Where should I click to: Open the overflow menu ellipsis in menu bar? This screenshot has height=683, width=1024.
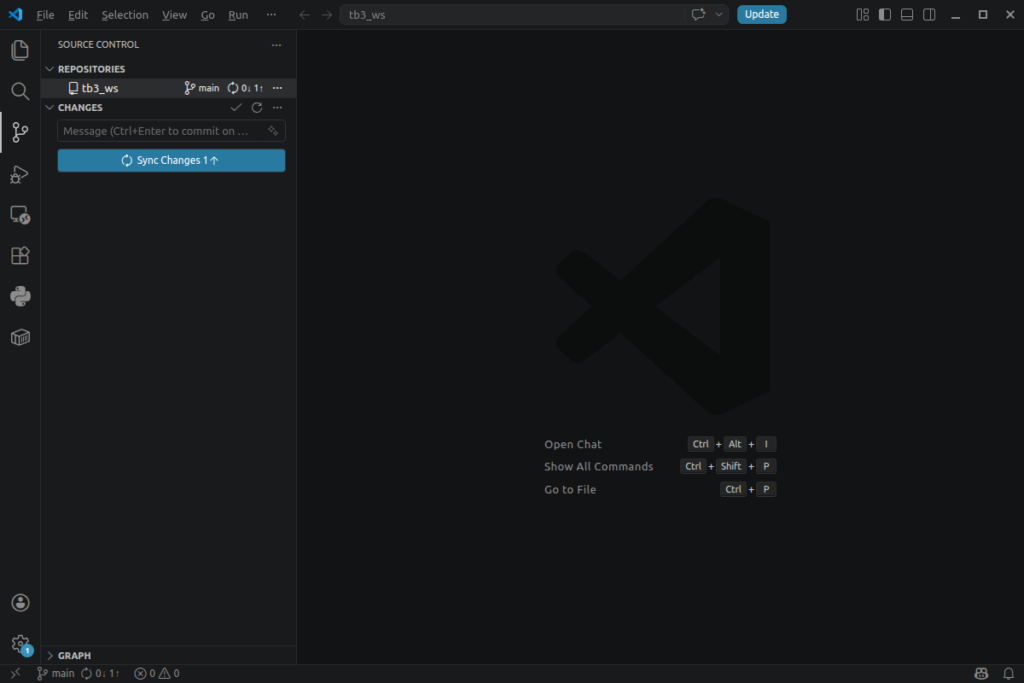[x=271, y=14]
